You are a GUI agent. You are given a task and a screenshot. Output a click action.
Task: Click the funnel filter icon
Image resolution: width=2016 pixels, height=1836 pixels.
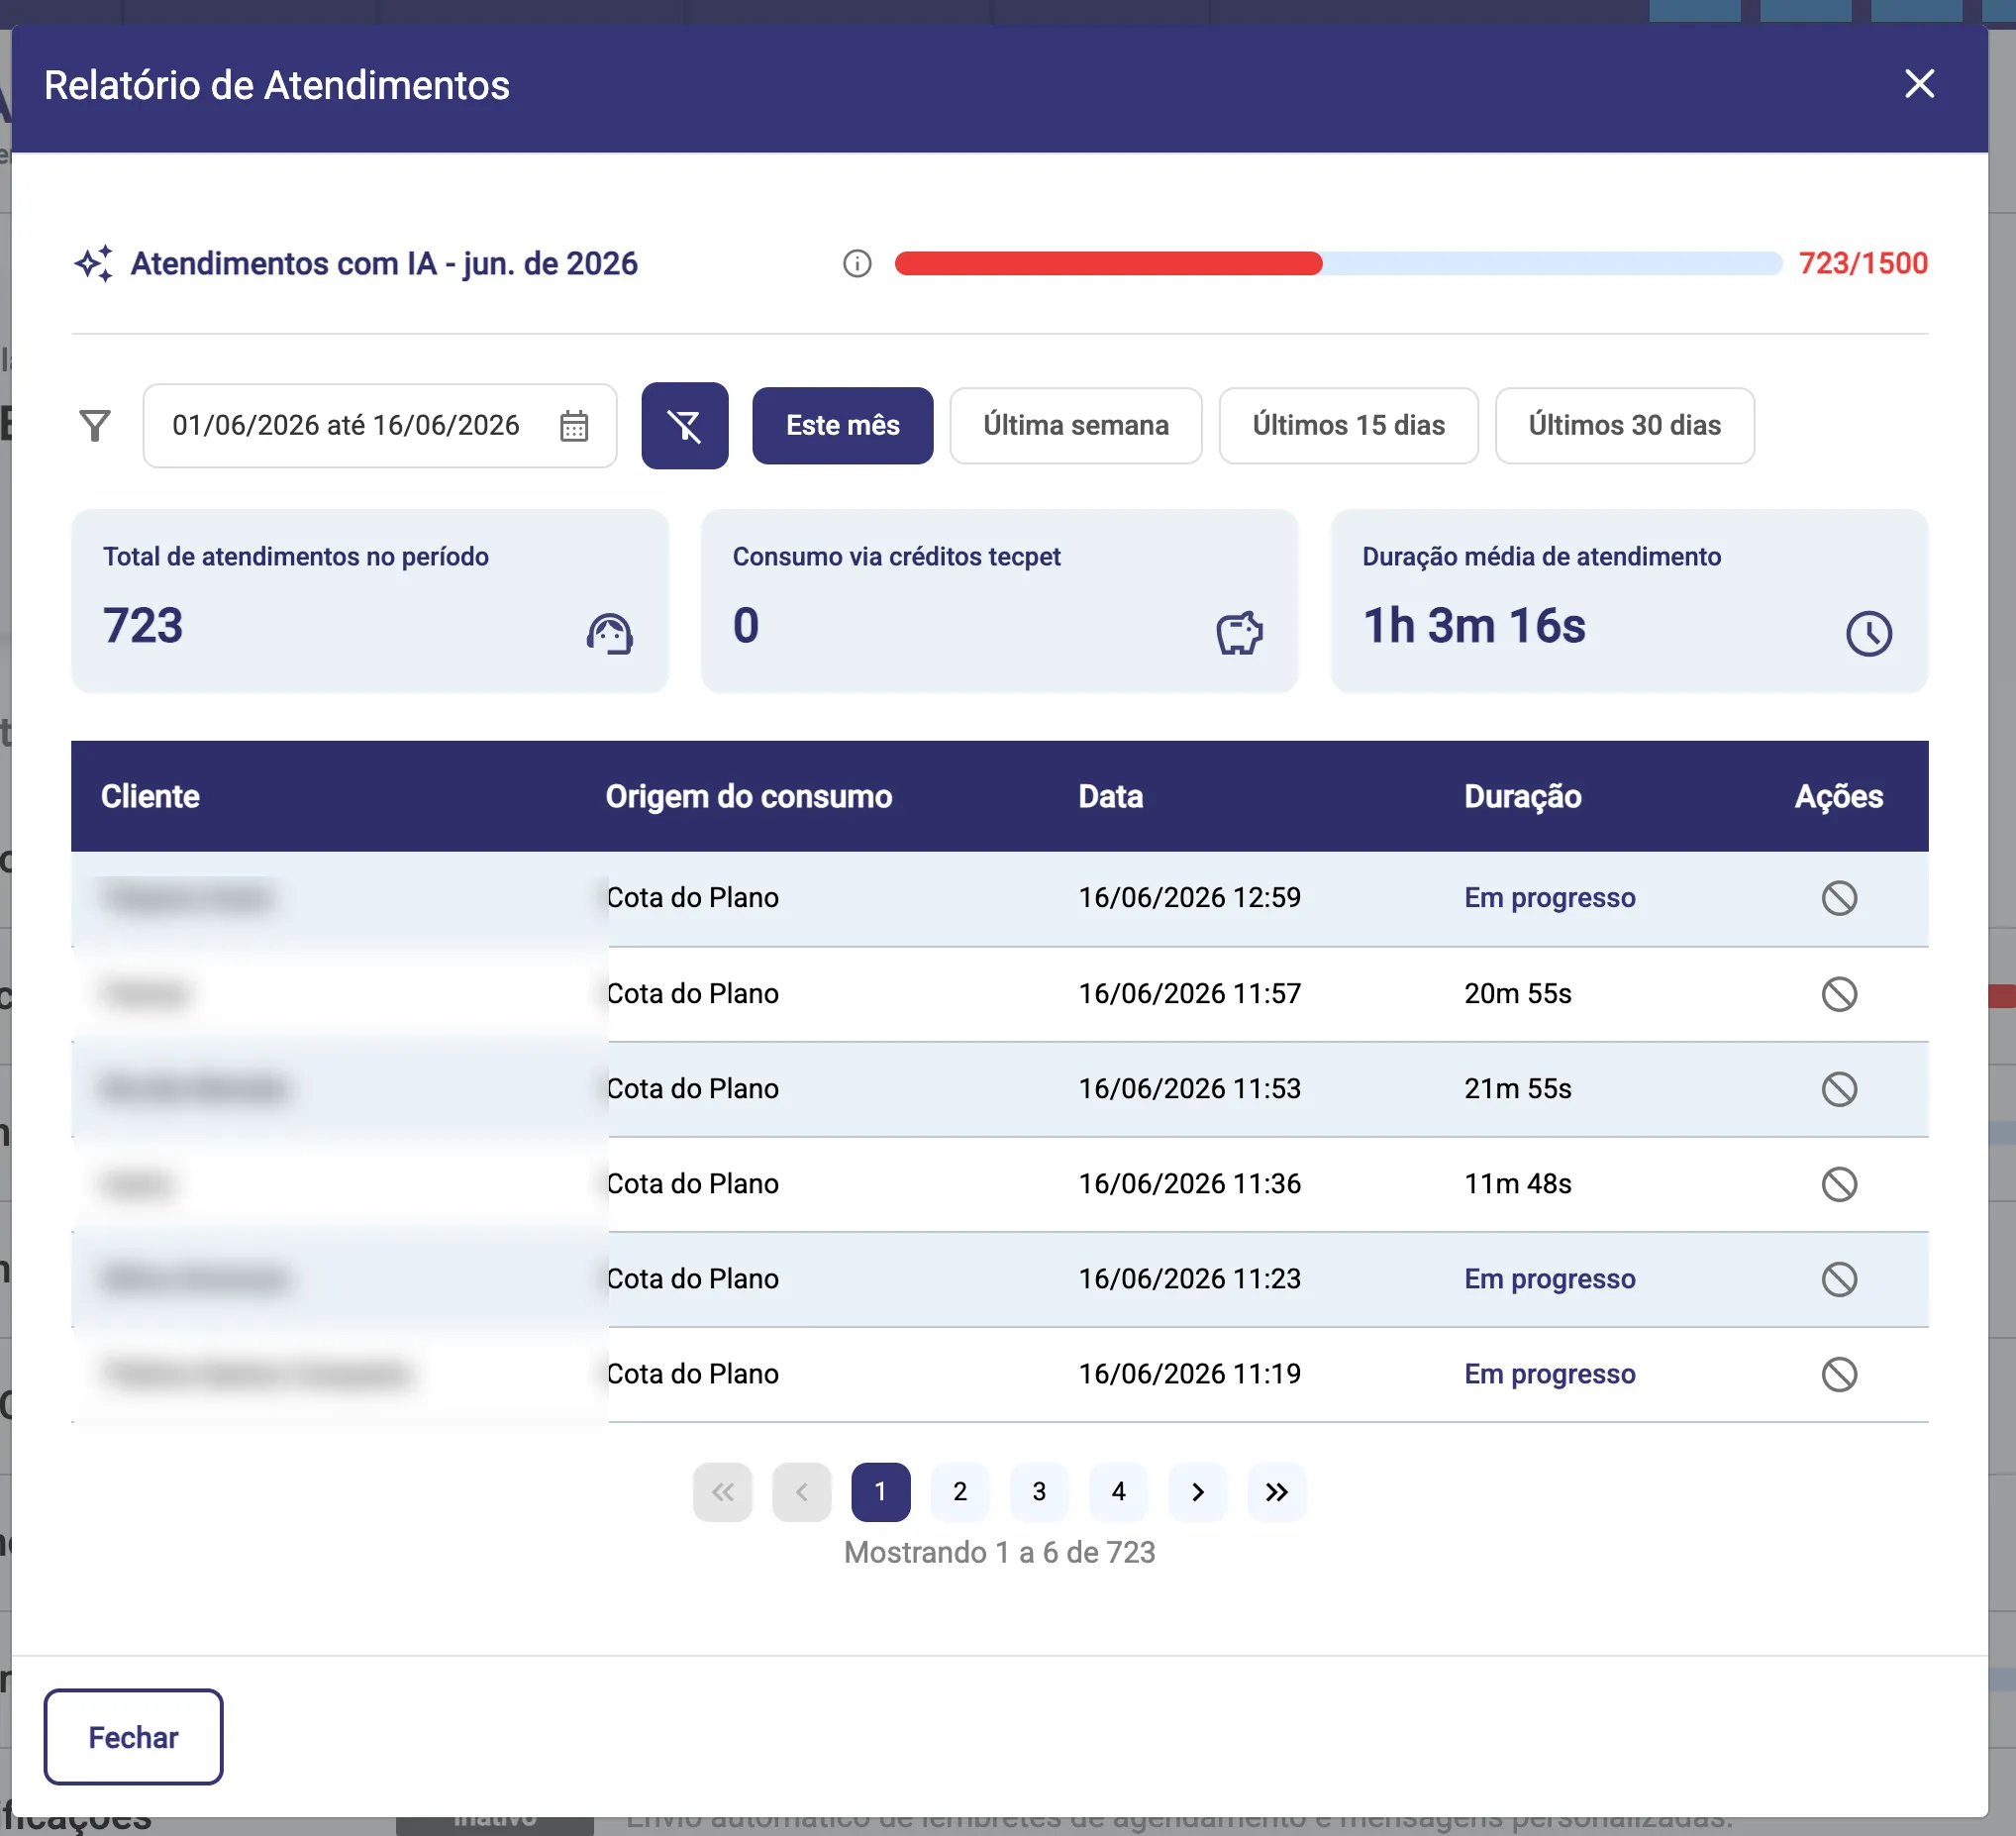95,426
